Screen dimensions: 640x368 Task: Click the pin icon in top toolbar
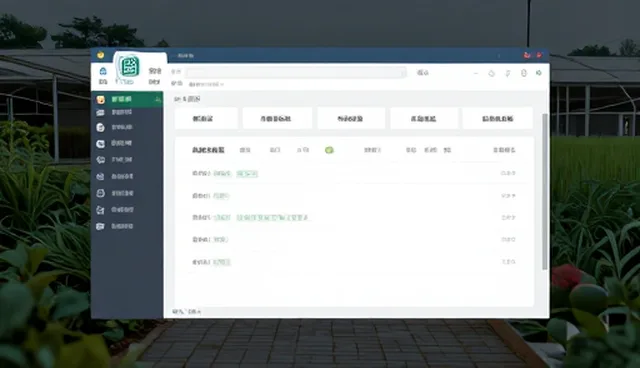(x=508, y=73)
